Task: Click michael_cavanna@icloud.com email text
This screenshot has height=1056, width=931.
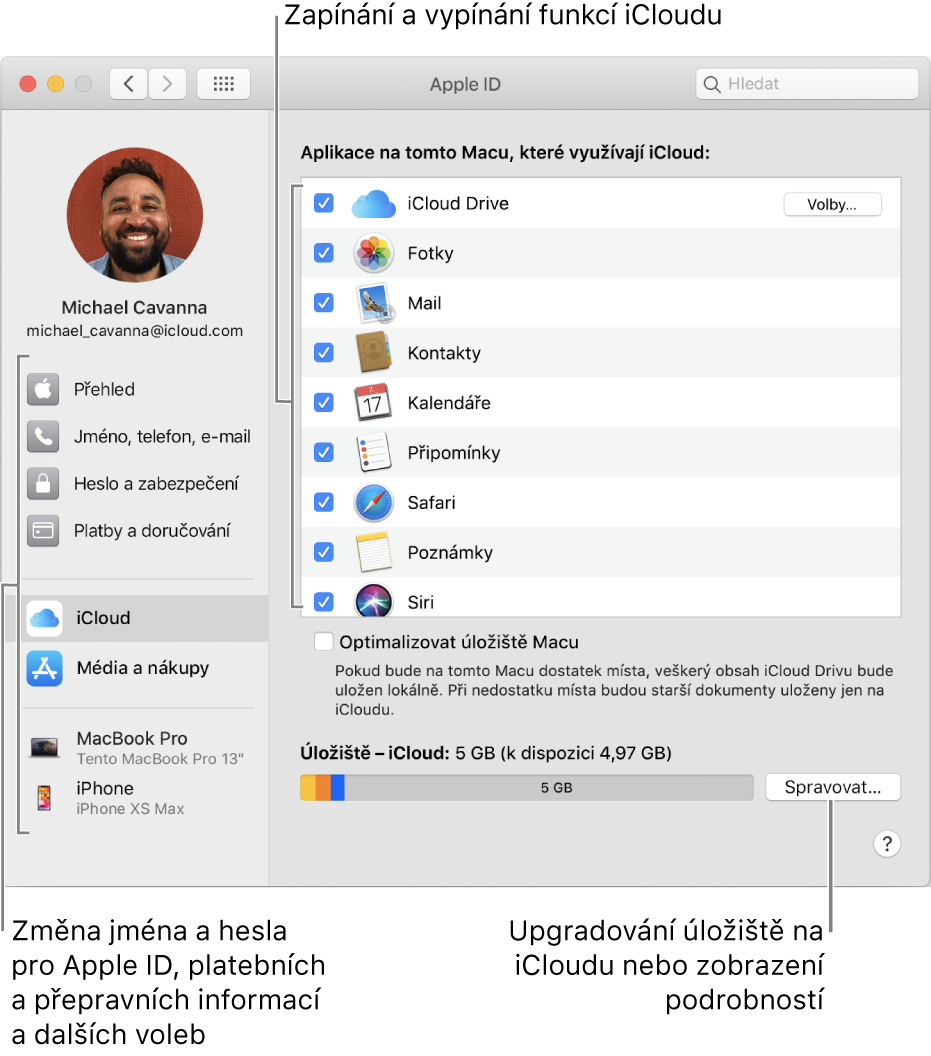Action: pos(135,331)
